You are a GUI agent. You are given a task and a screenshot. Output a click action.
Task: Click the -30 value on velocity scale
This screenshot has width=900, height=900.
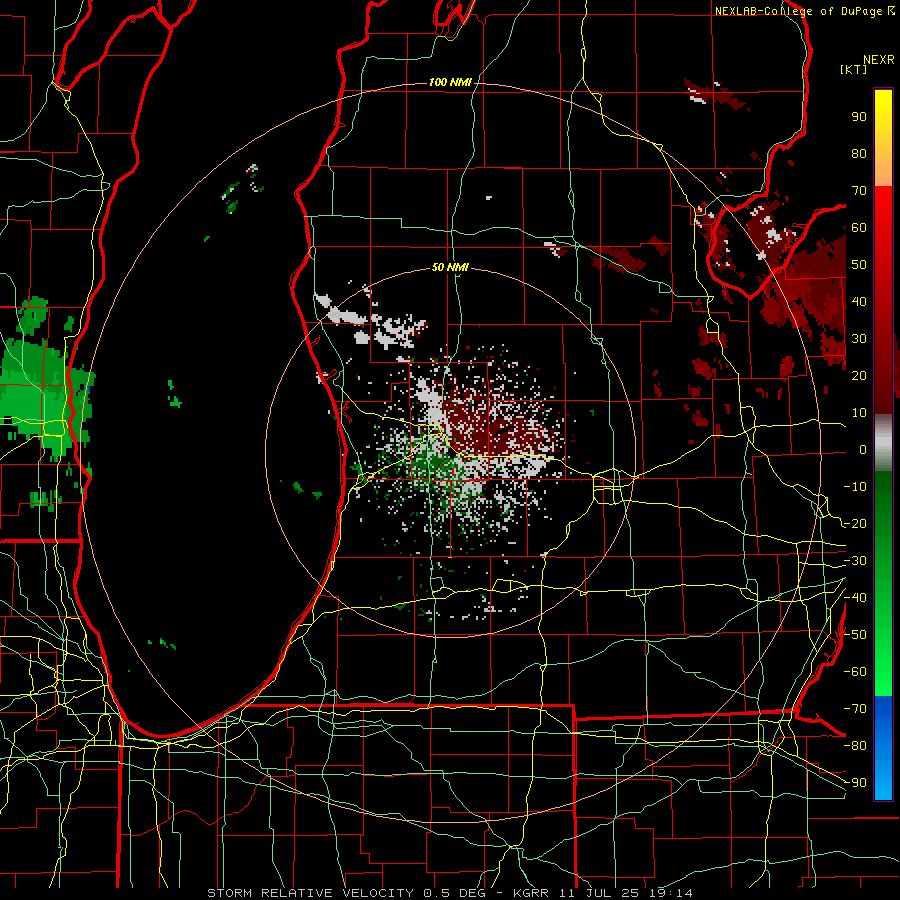click(x=855, y=561)
